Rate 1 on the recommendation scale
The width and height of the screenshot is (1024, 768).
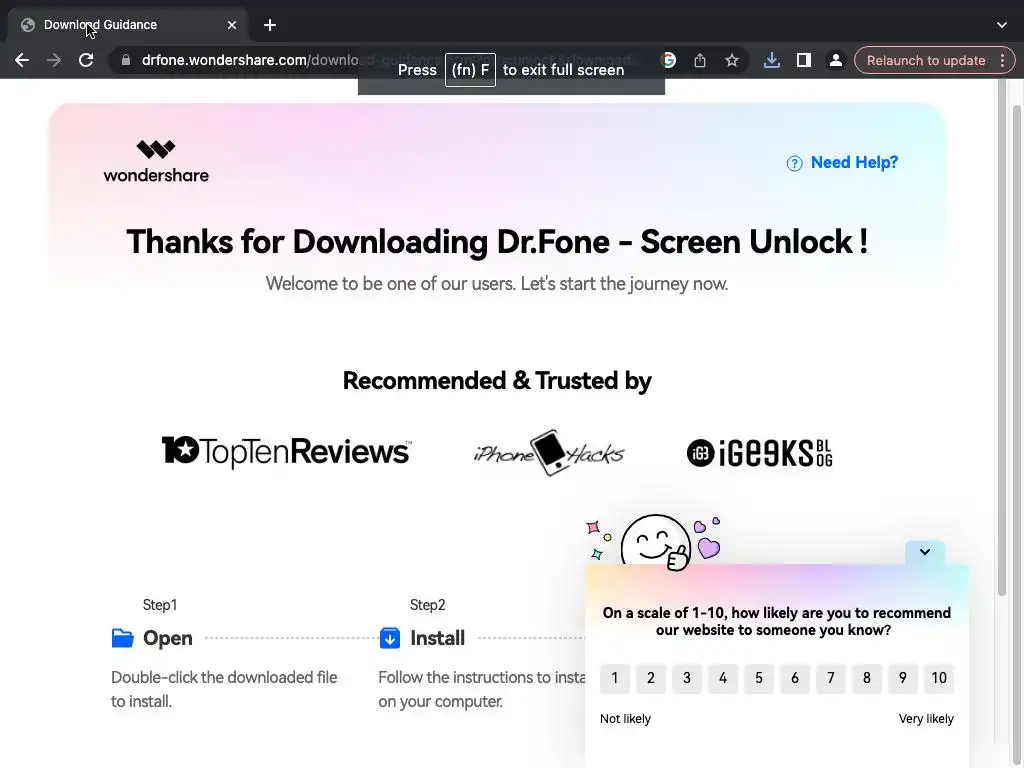pos(615,678)
